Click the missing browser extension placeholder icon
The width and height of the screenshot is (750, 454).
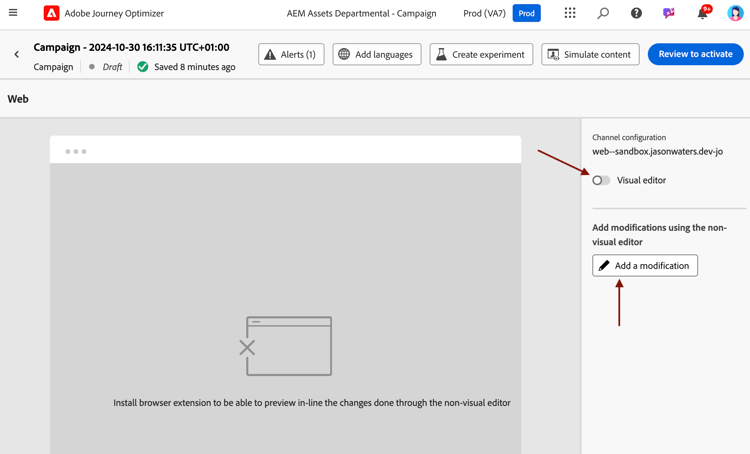pos(286,346)
